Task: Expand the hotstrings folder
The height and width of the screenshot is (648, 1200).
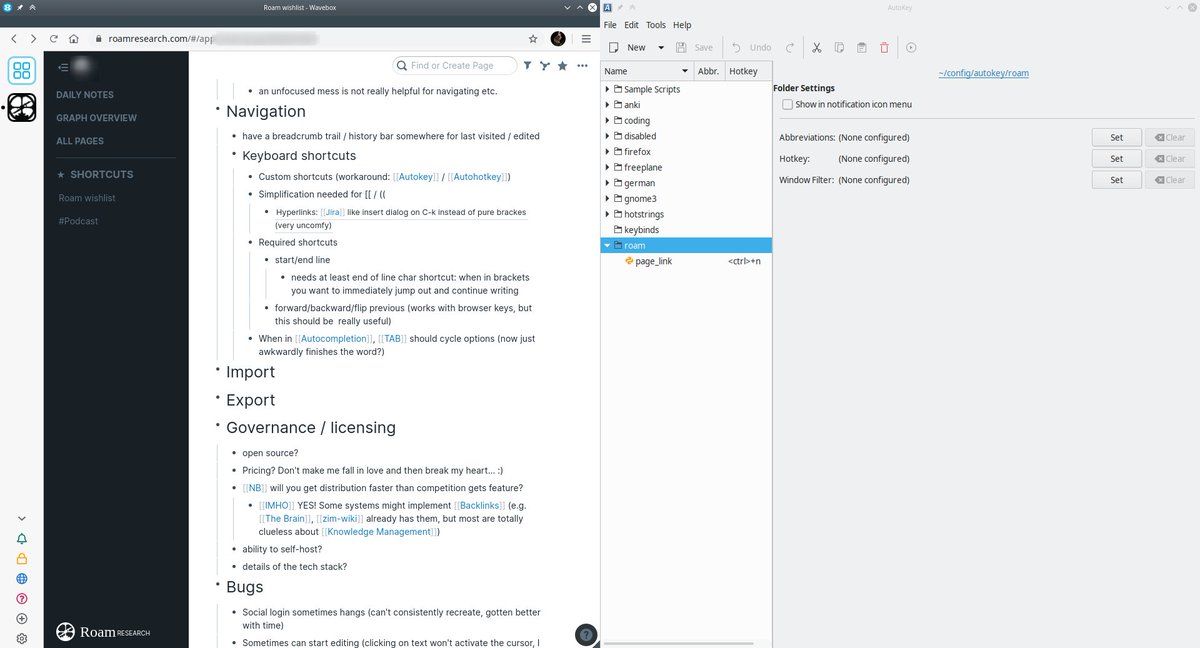Action: (607, 214)
